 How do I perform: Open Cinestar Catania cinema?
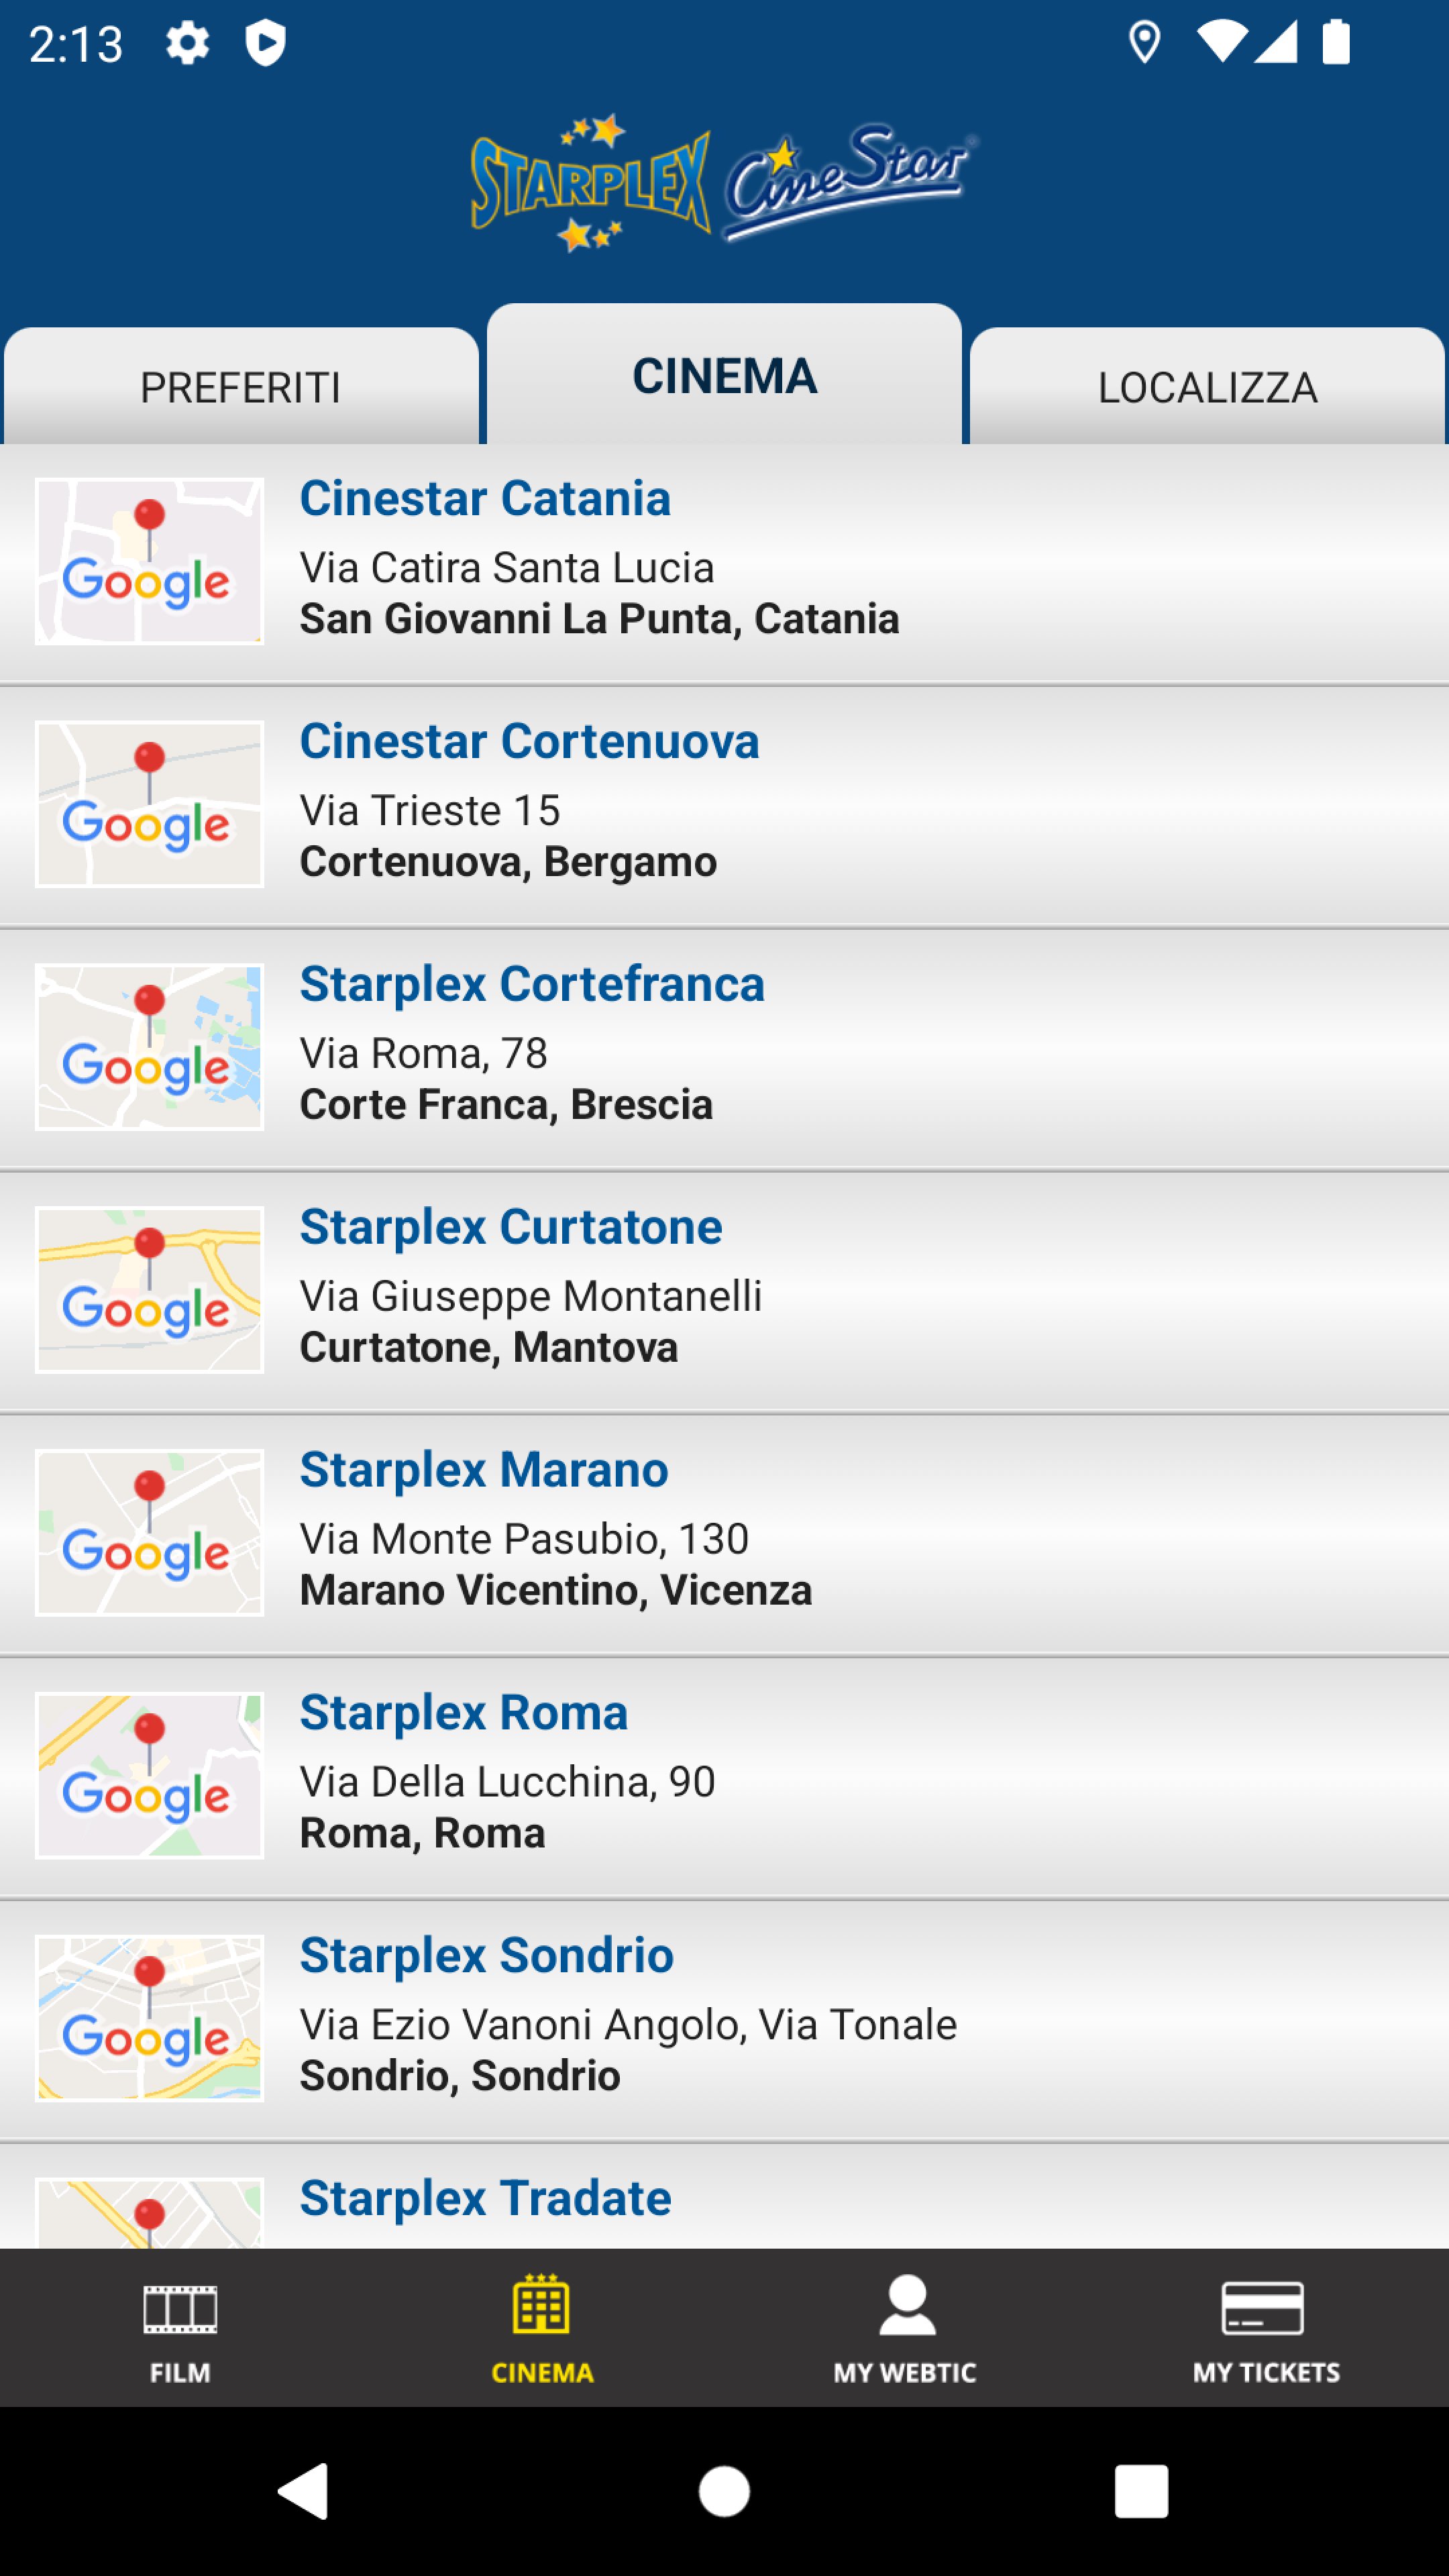click(486, 498)
